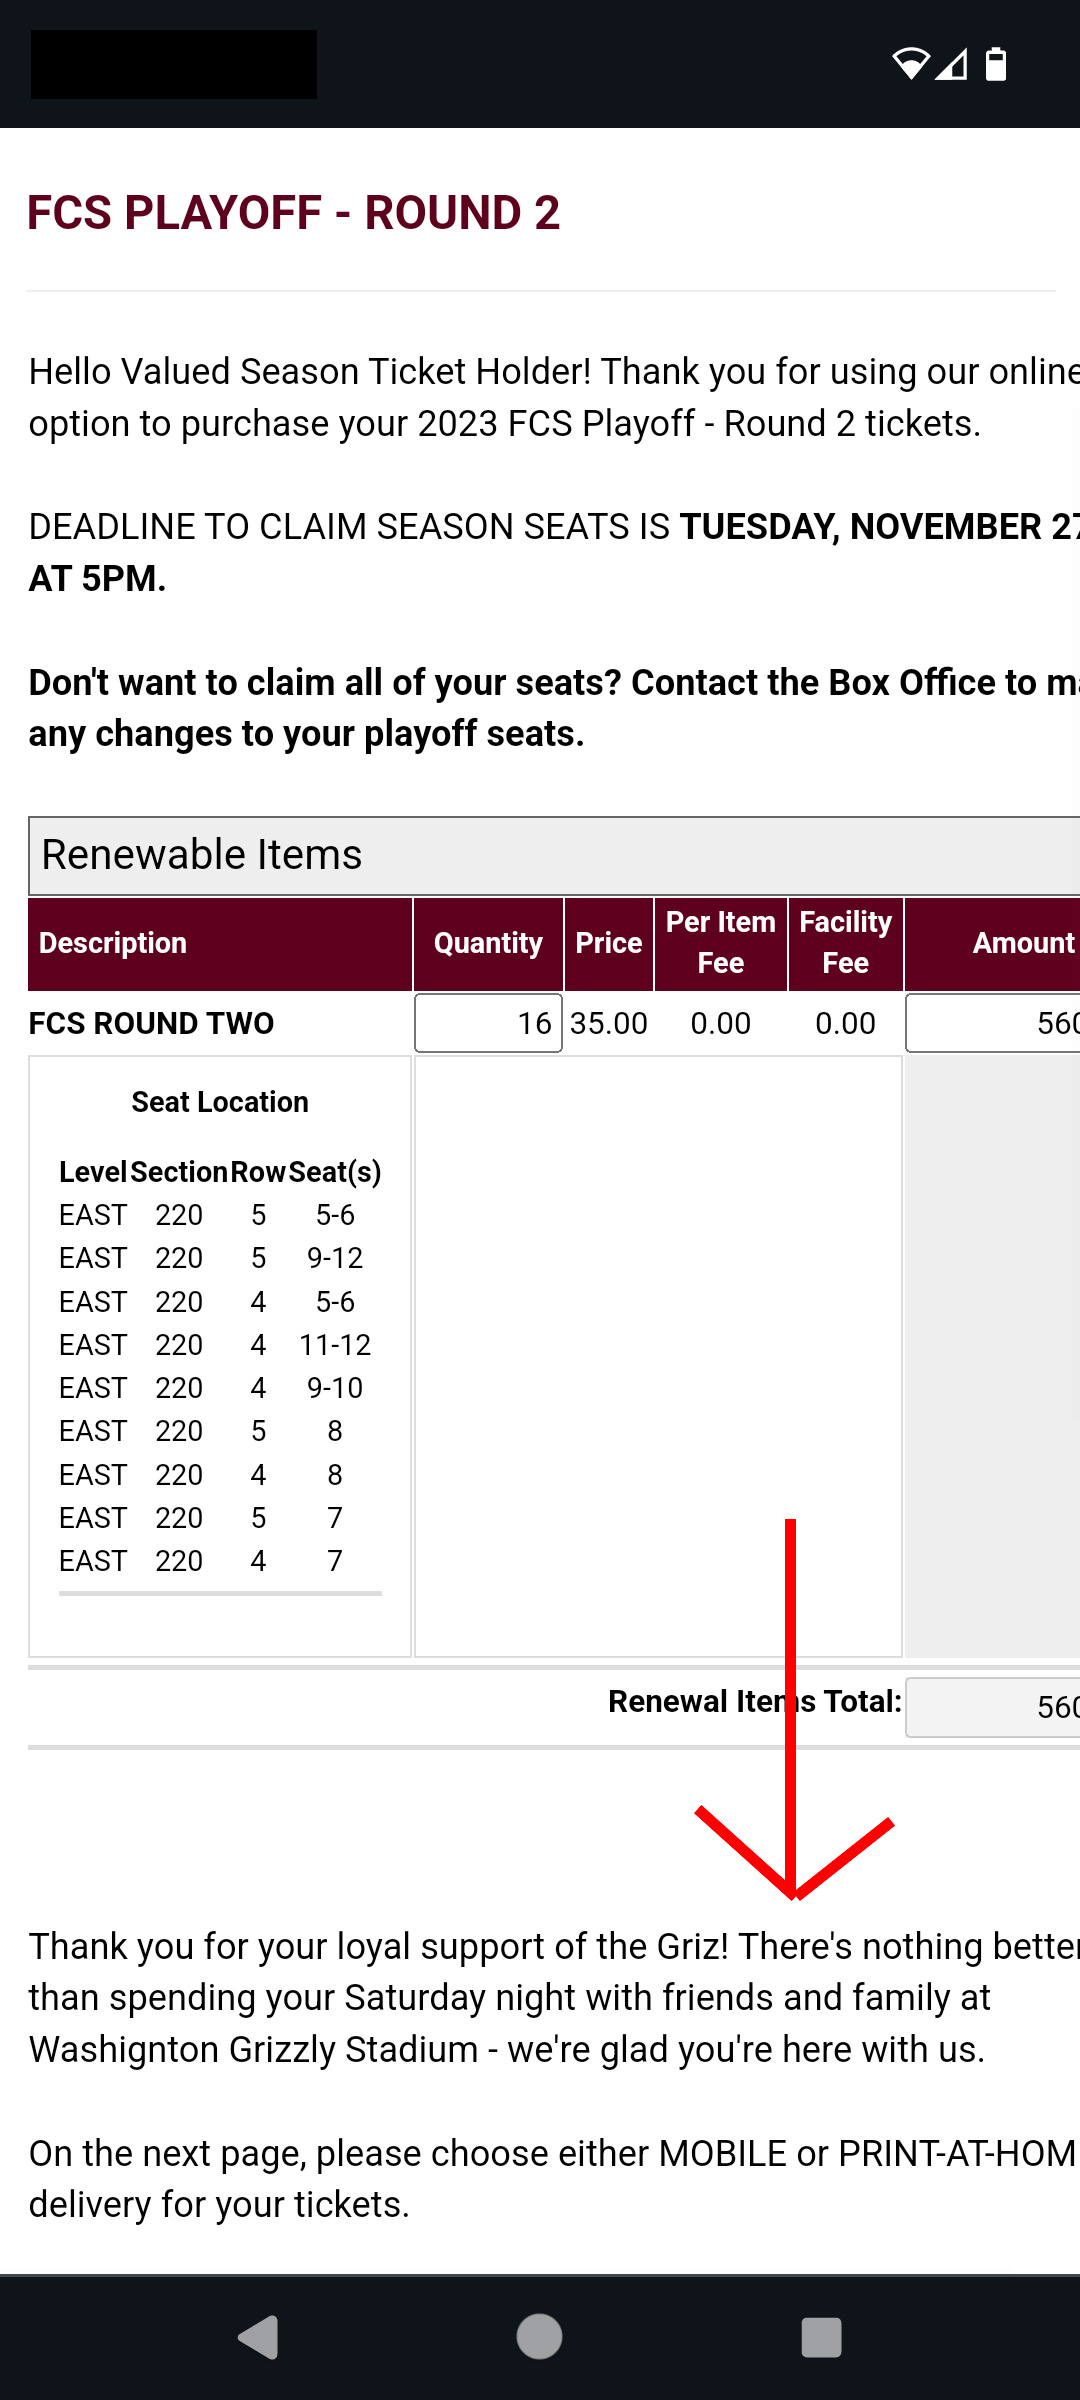Tap the Android back navigation button
1080x2400 pixels.
(x=259, y=2337)
